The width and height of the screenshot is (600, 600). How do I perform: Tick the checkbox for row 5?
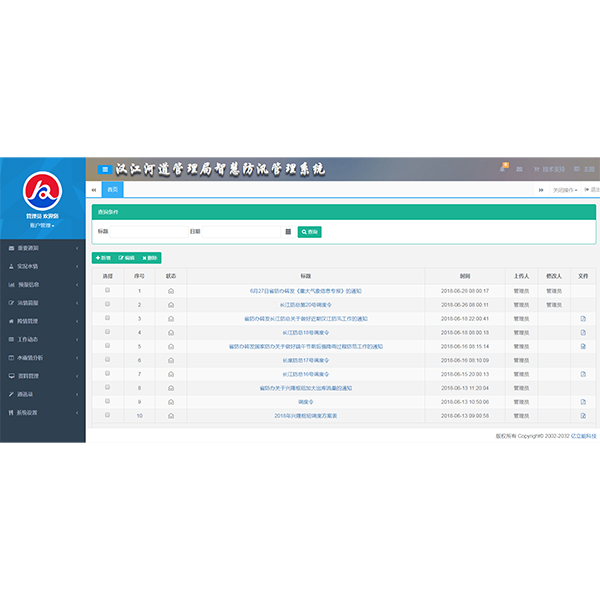click(x=108, y=346)
